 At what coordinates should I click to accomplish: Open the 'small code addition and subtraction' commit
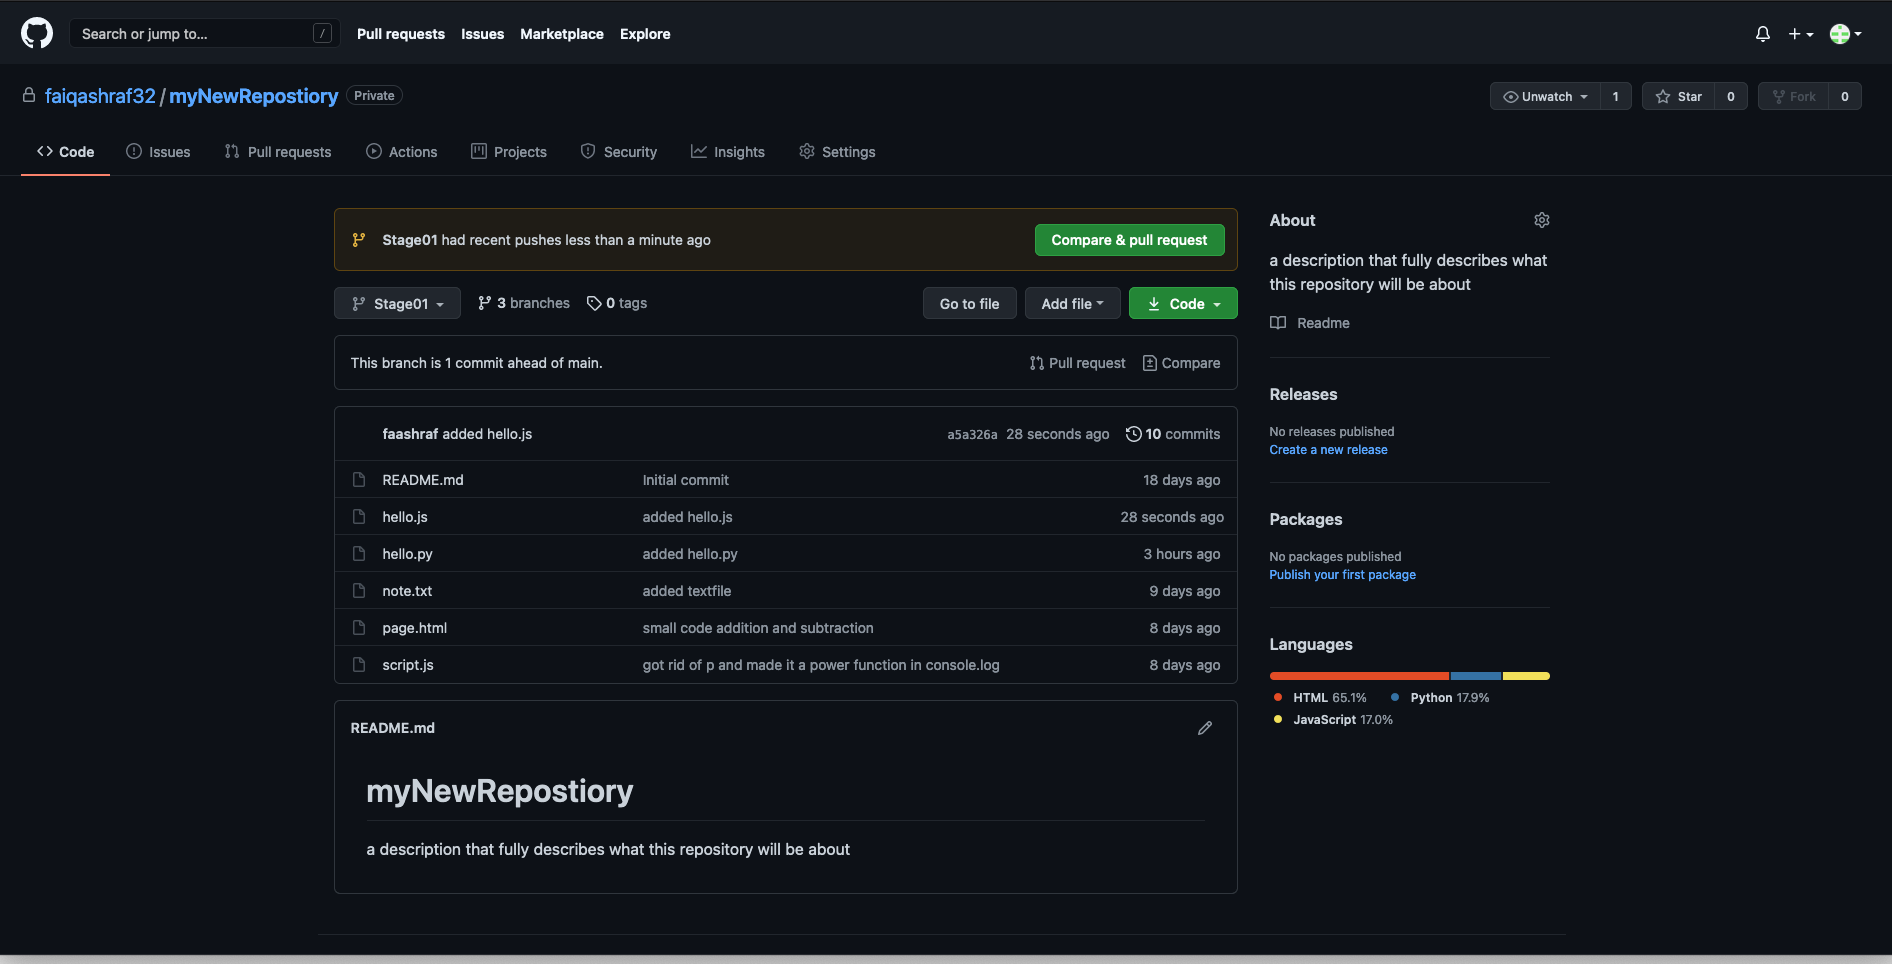click(x=758, y=628)
